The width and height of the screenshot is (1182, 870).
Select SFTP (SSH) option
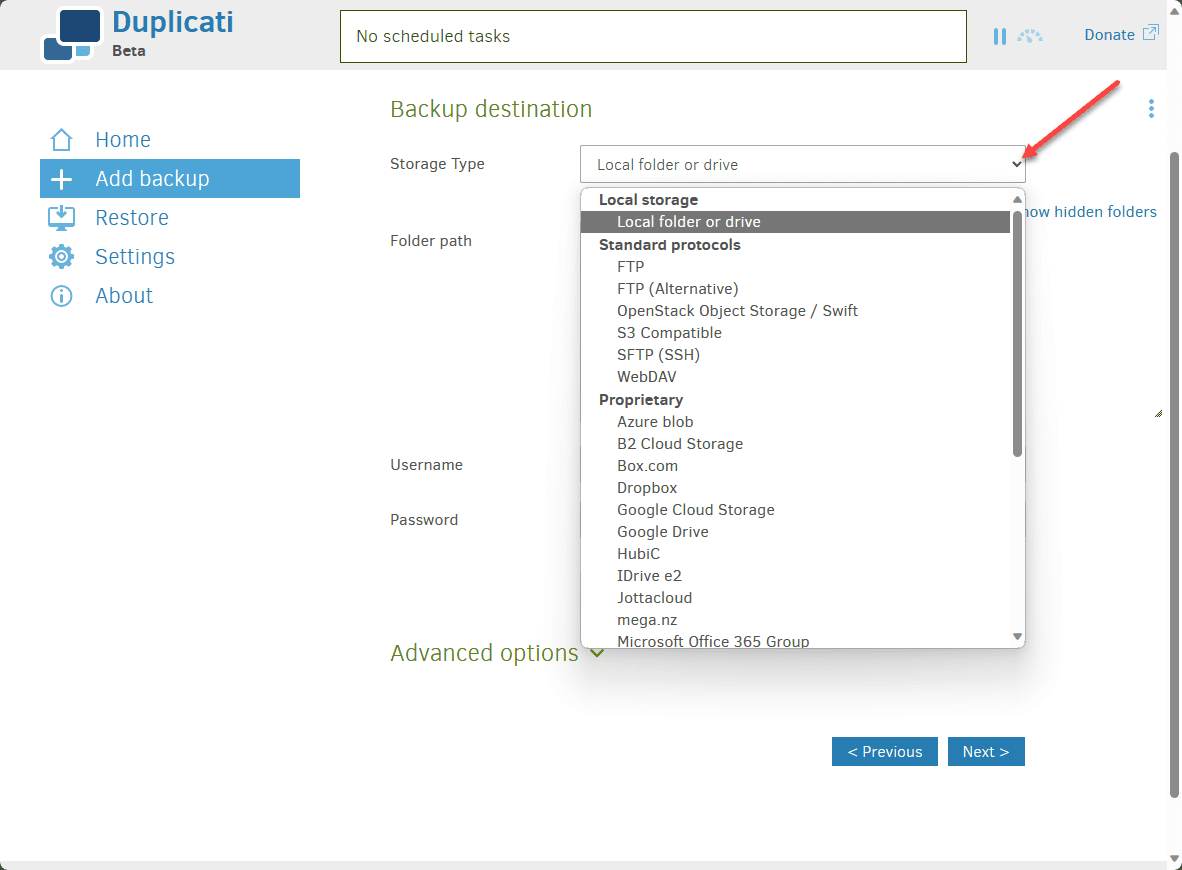coord(795,354)
